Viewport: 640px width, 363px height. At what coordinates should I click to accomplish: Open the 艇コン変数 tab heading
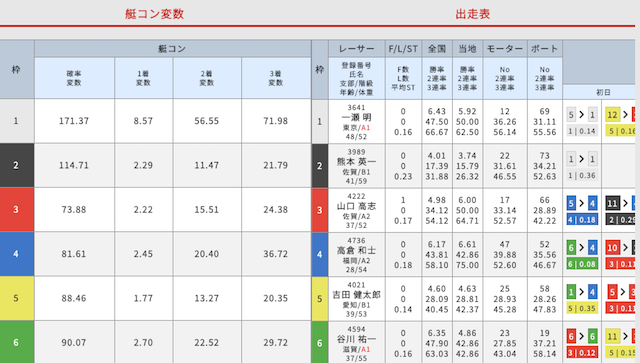[154, 14]
